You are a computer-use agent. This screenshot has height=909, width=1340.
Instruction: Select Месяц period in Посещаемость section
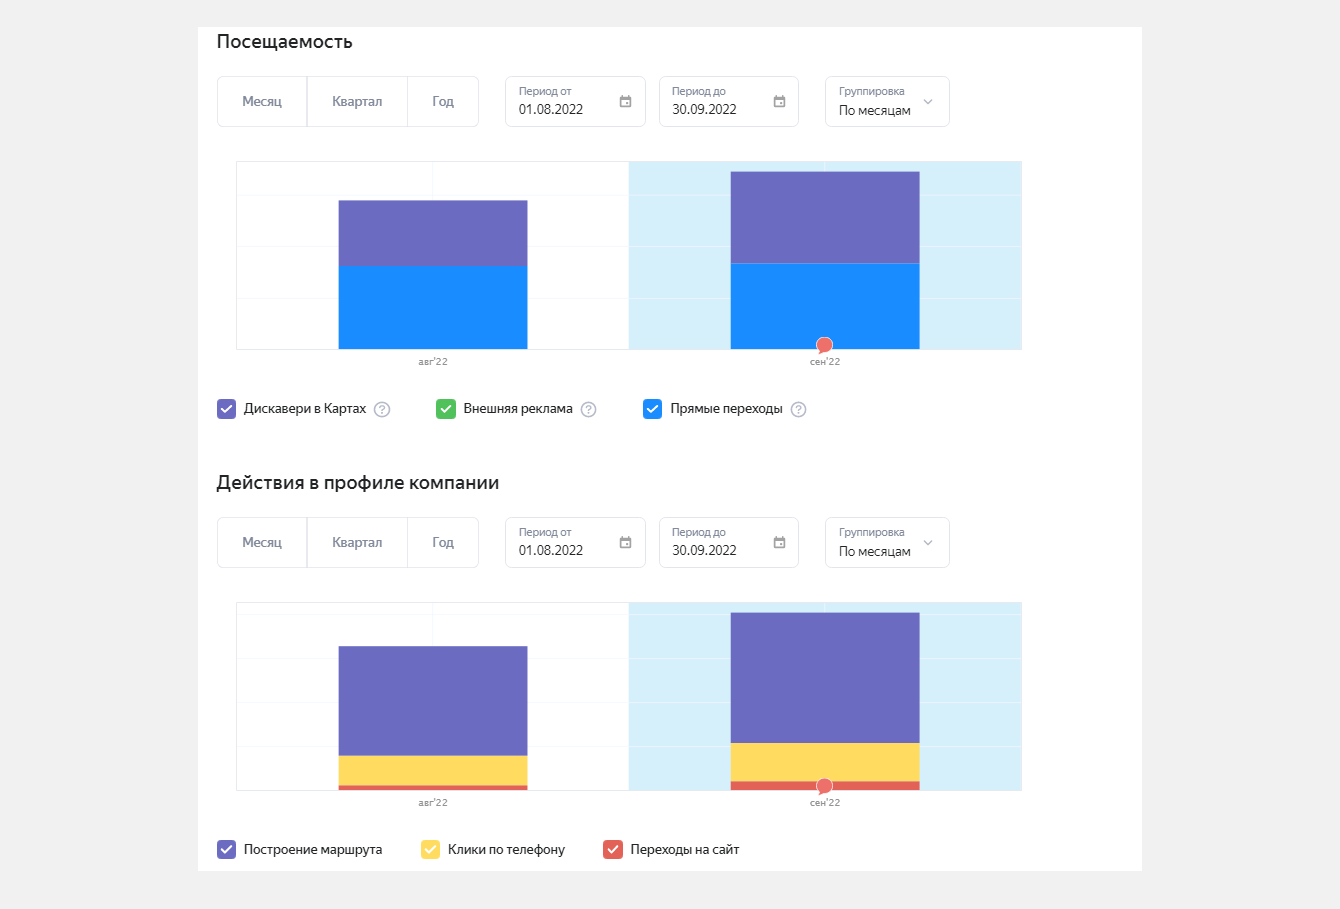262,102
